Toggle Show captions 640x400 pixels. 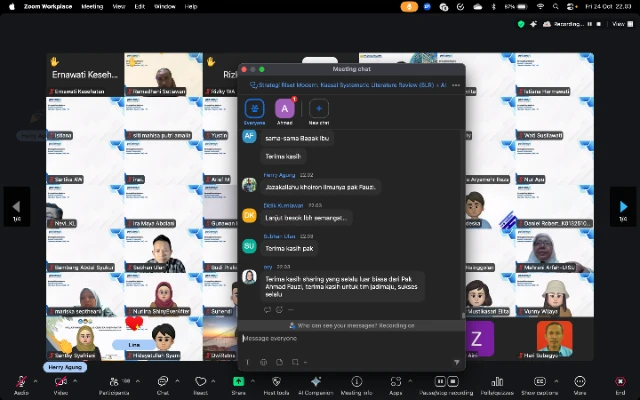[x=539, y=385]
